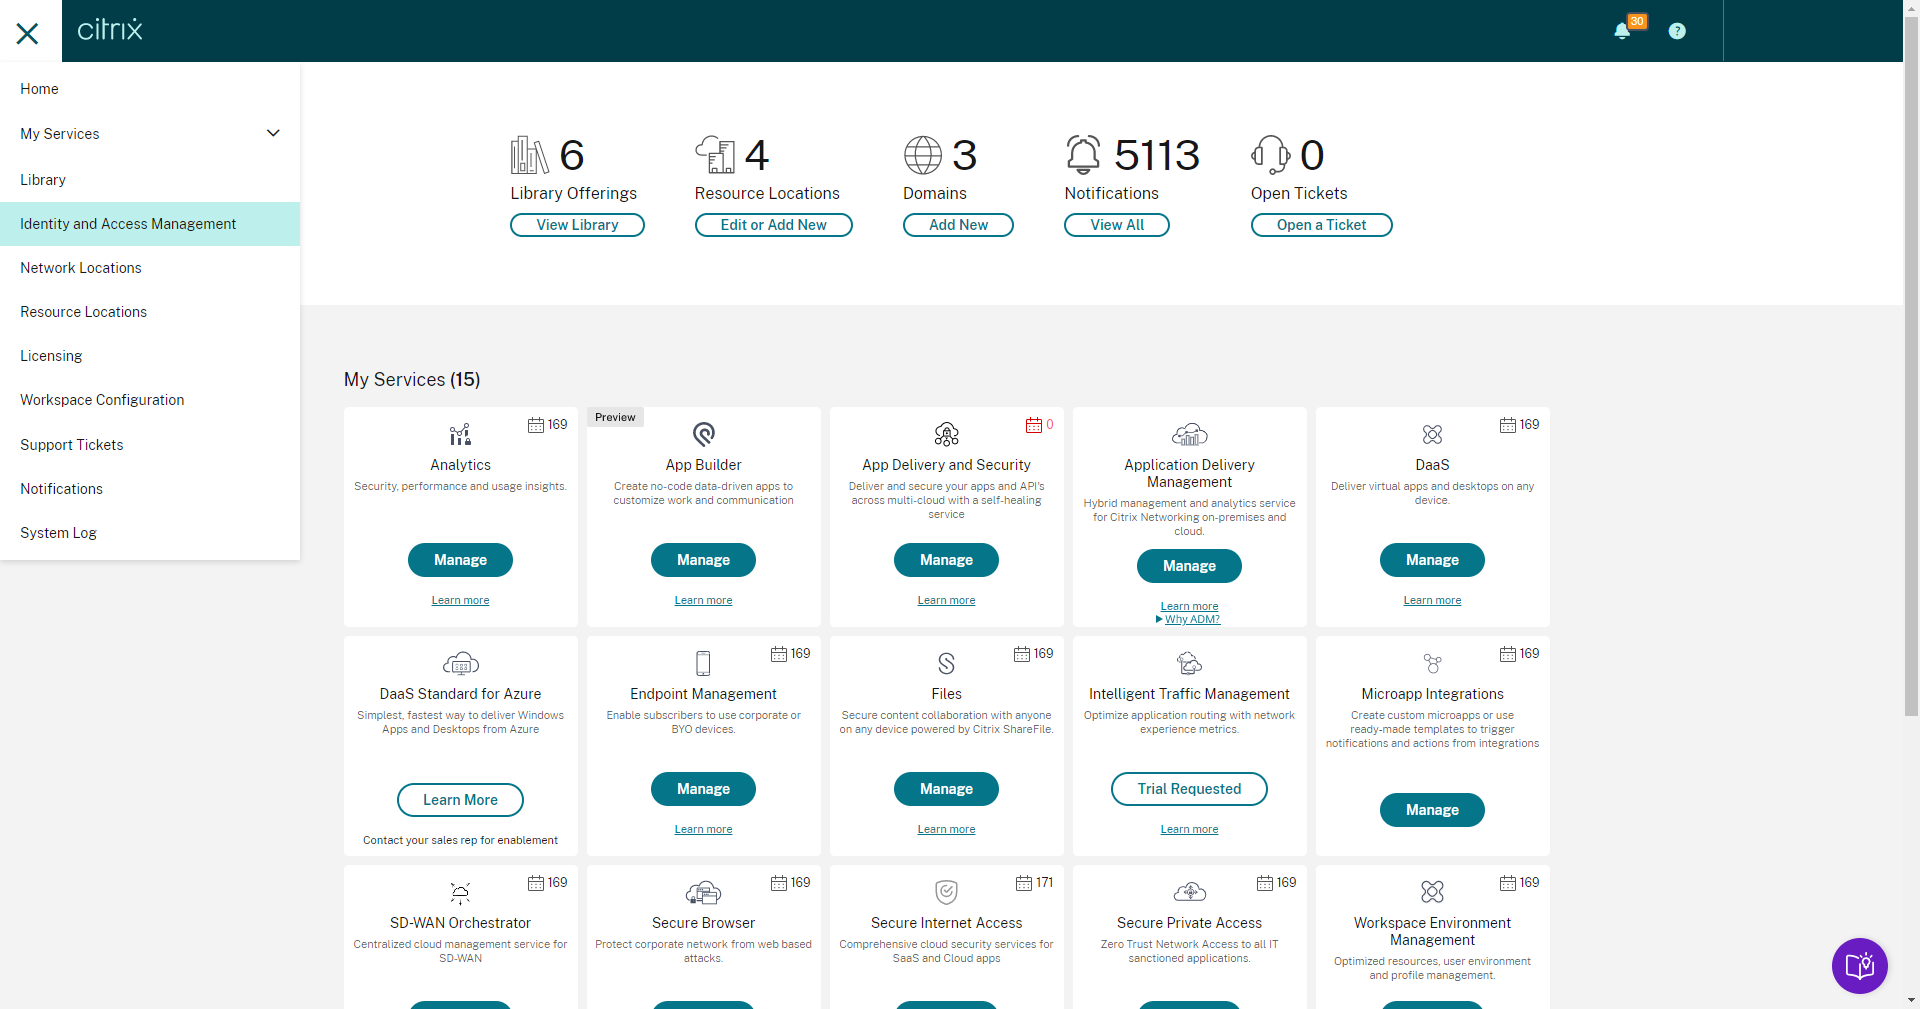Screen dimensions: 1920x1009
Task: Click the View Library button
Action: pos(577,225)
